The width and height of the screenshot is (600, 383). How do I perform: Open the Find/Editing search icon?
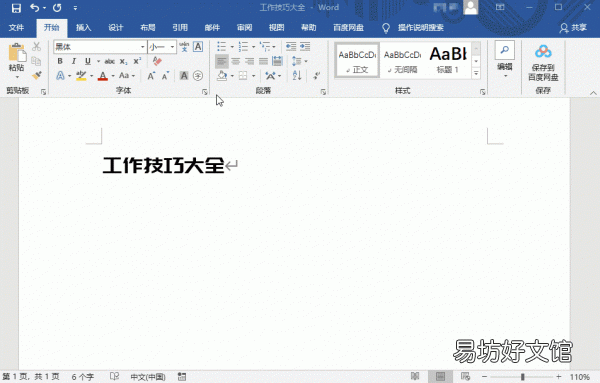(505, 50)
